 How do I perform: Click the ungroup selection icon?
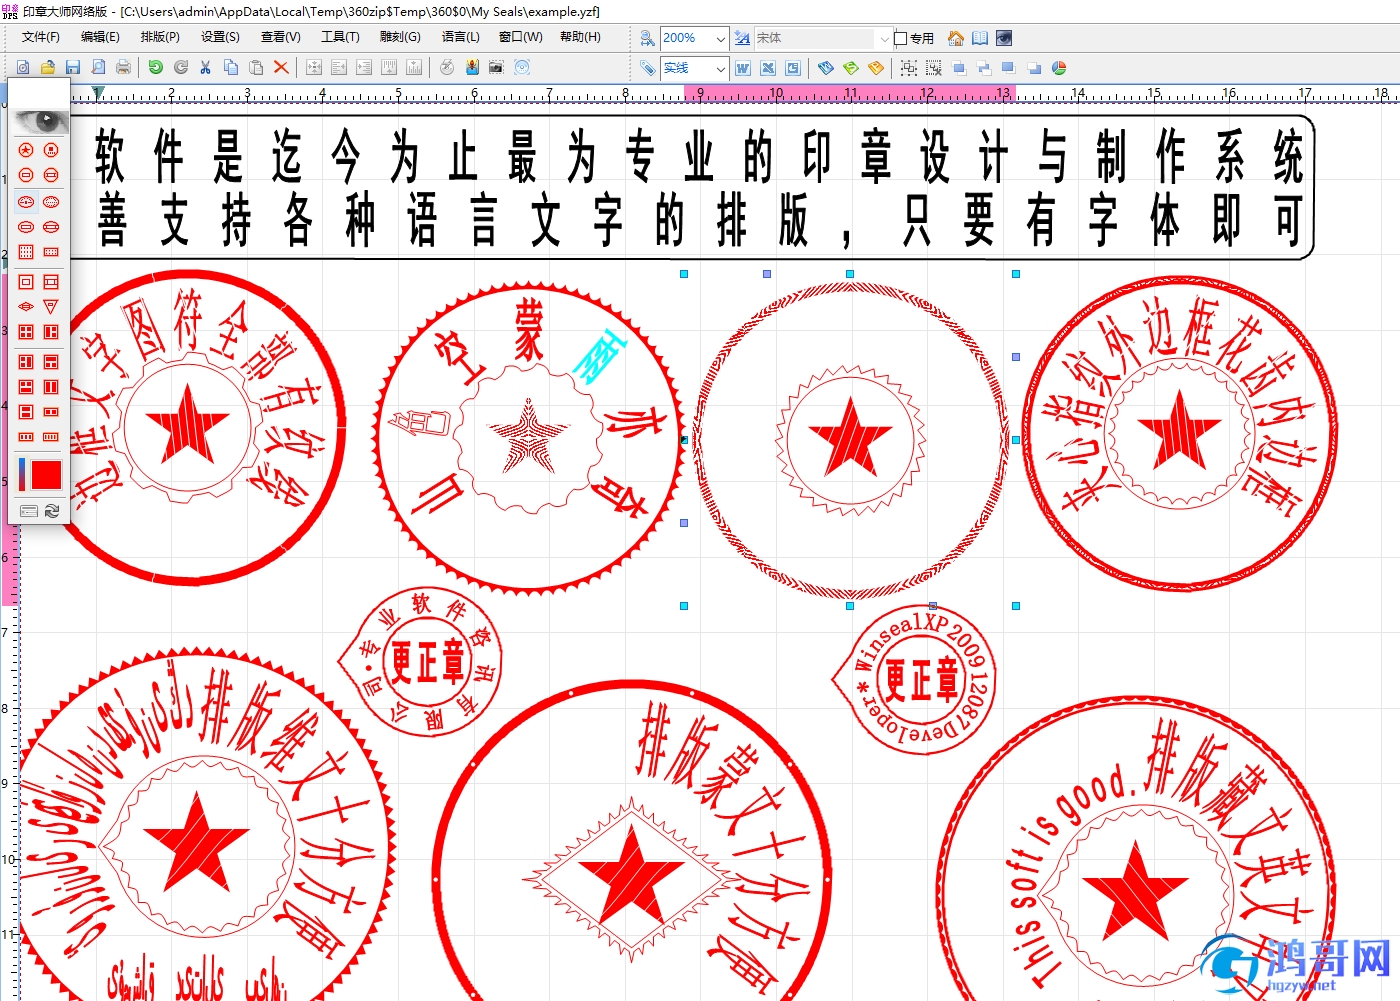tap(933, 68)
